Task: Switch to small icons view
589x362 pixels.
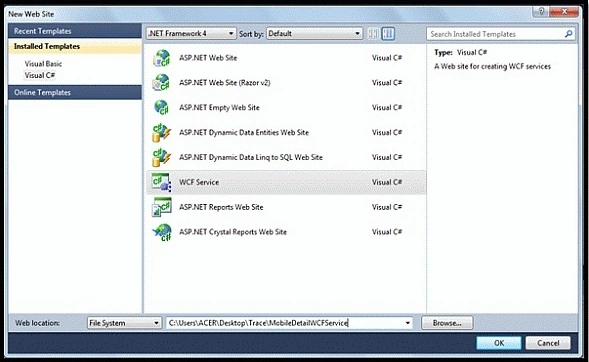Action: [373, 34]
